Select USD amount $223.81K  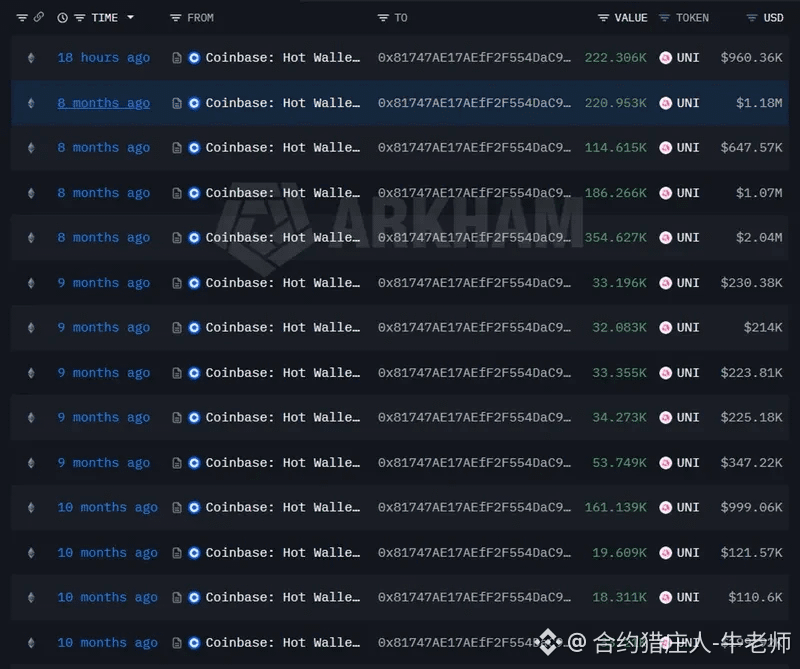click(752, 373)
